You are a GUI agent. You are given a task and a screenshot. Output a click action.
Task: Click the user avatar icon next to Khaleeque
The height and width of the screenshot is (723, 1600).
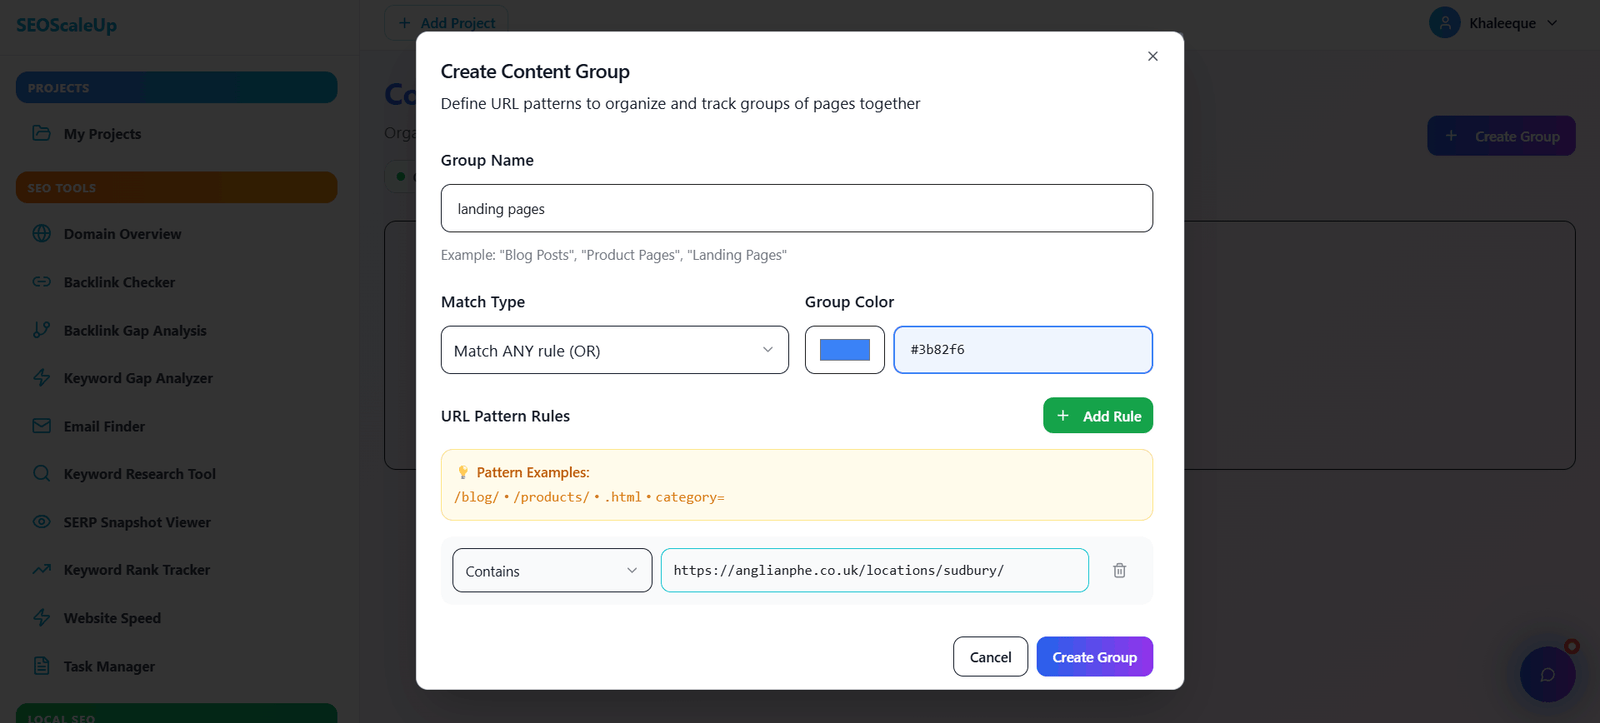1445,22
